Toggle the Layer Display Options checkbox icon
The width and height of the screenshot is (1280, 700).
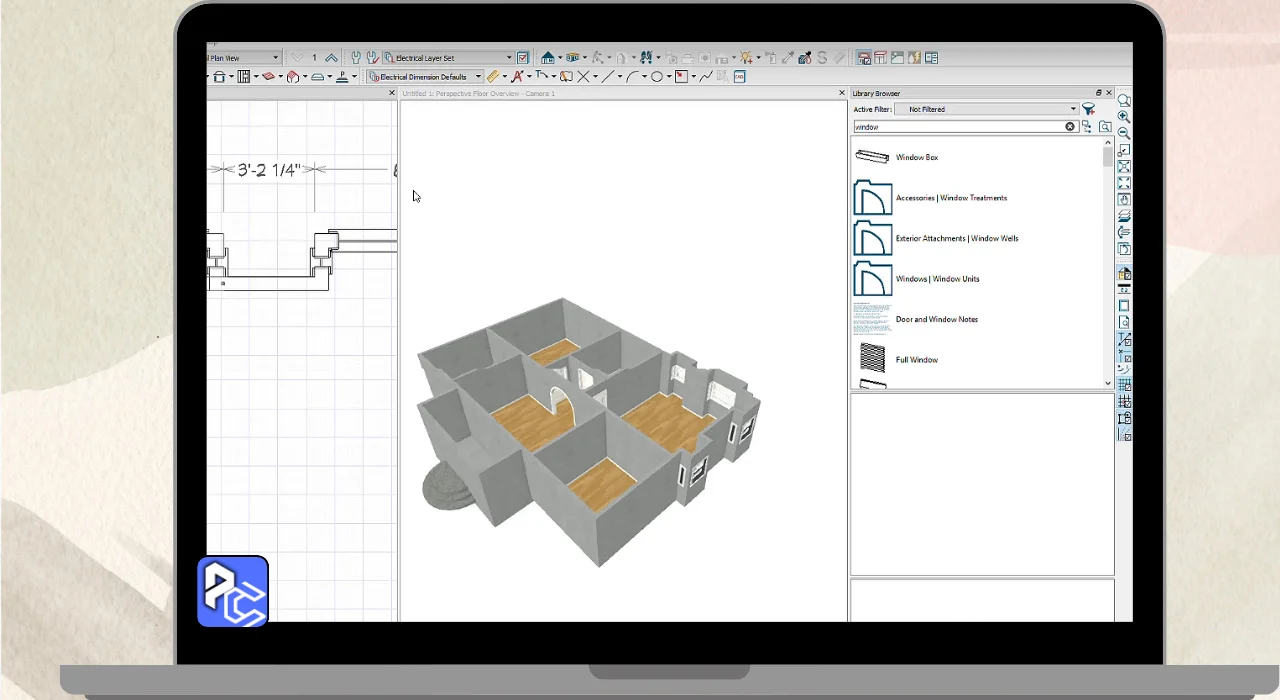523,58
